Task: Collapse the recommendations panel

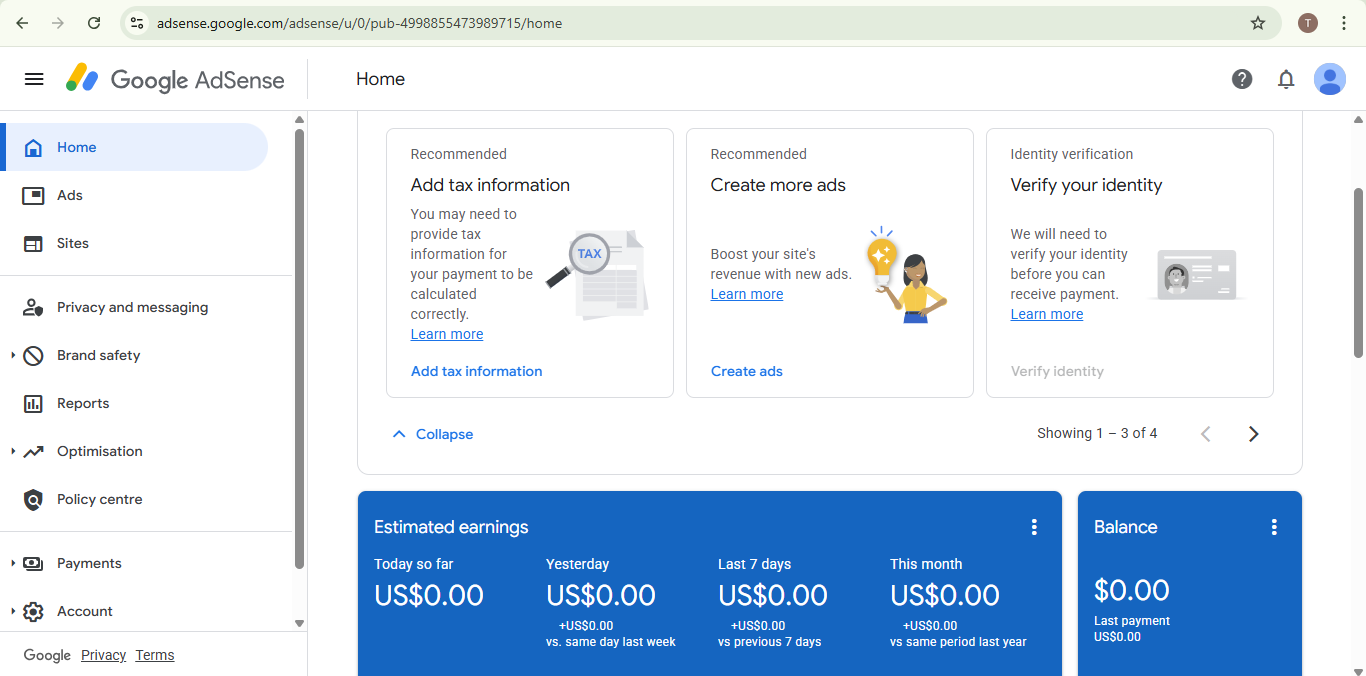Action: click(432, 433)
